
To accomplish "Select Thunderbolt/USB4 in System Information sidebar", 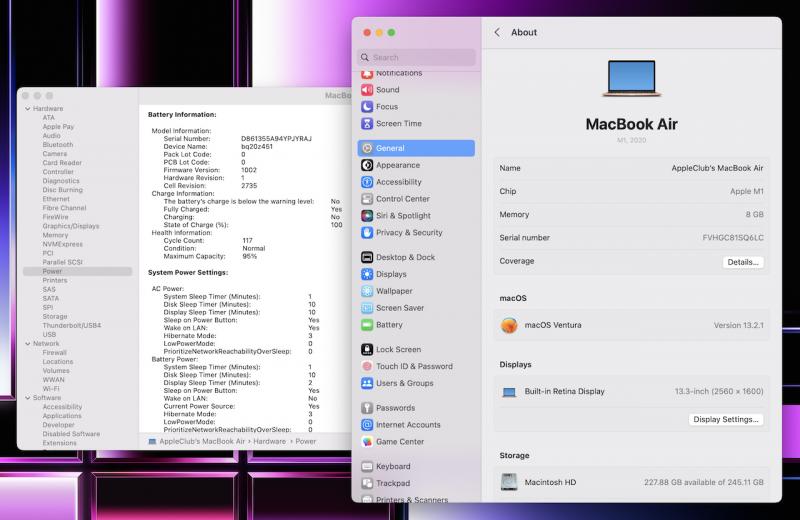I will click(x=71, y=325).
